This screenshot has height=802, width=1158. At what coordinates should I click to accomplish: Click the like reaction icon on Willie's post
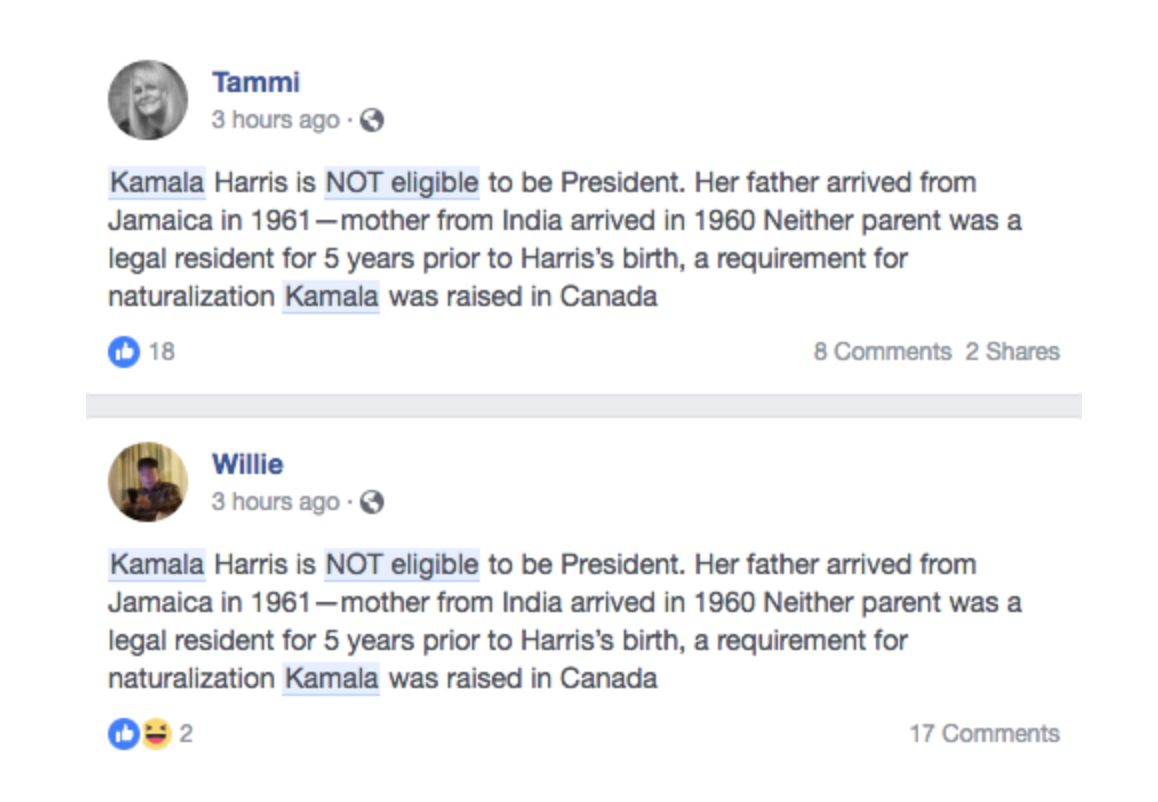[x=123, y=733]
